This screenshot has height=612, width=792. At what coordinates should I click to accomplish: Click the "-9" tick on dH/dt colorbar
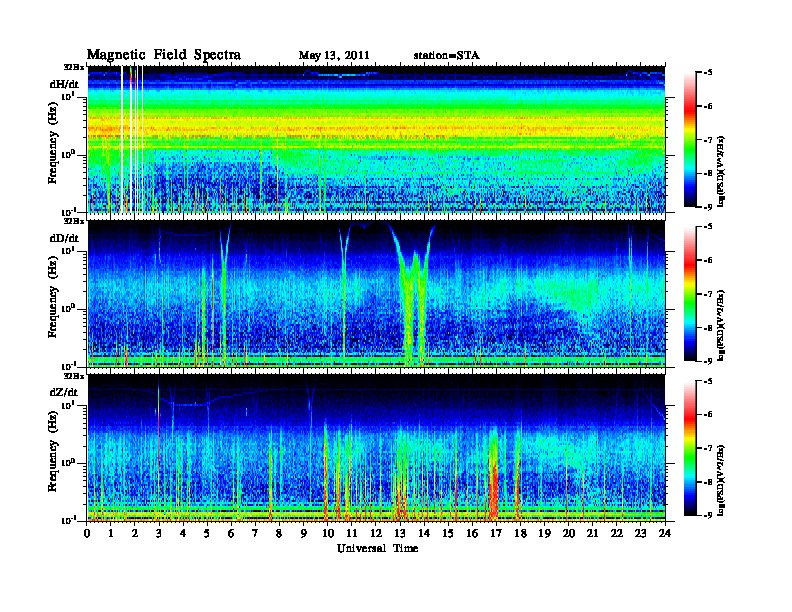pyautogui.click(x=708, y=207)
